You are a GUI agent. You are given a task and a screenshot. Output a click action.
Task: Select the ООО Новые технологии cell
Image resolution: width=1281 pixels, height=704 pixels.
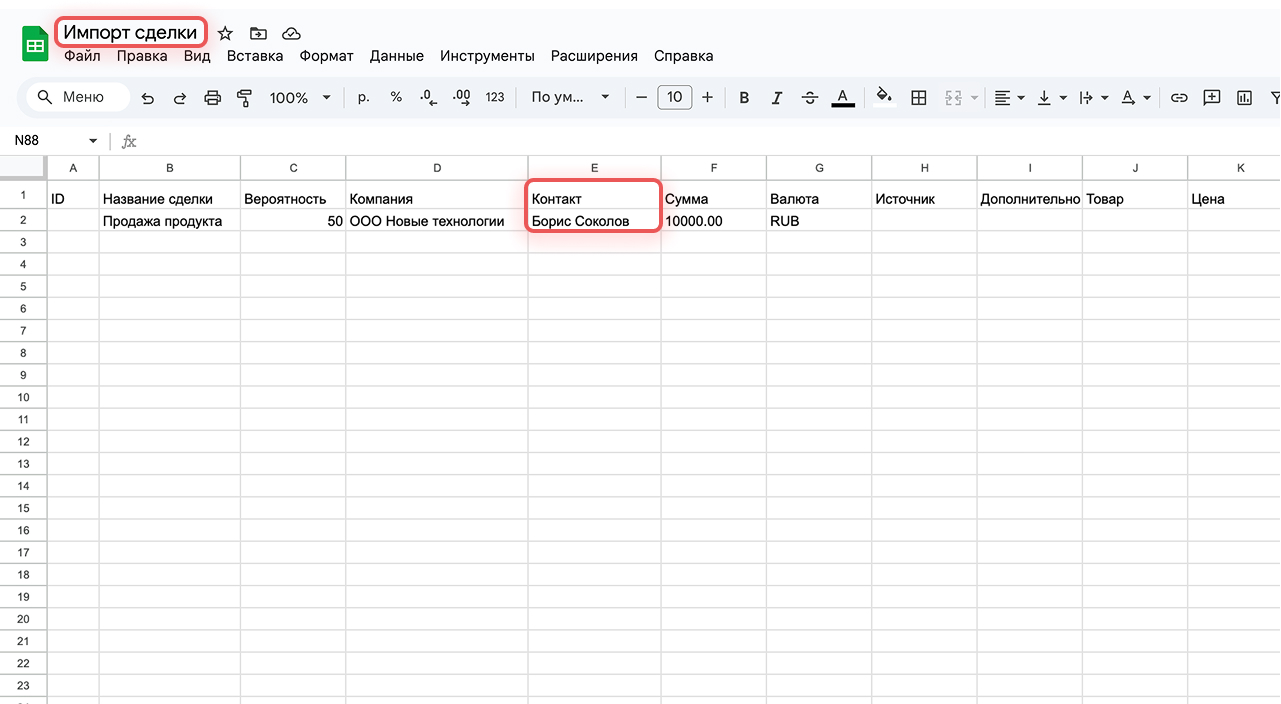point(437,220)
